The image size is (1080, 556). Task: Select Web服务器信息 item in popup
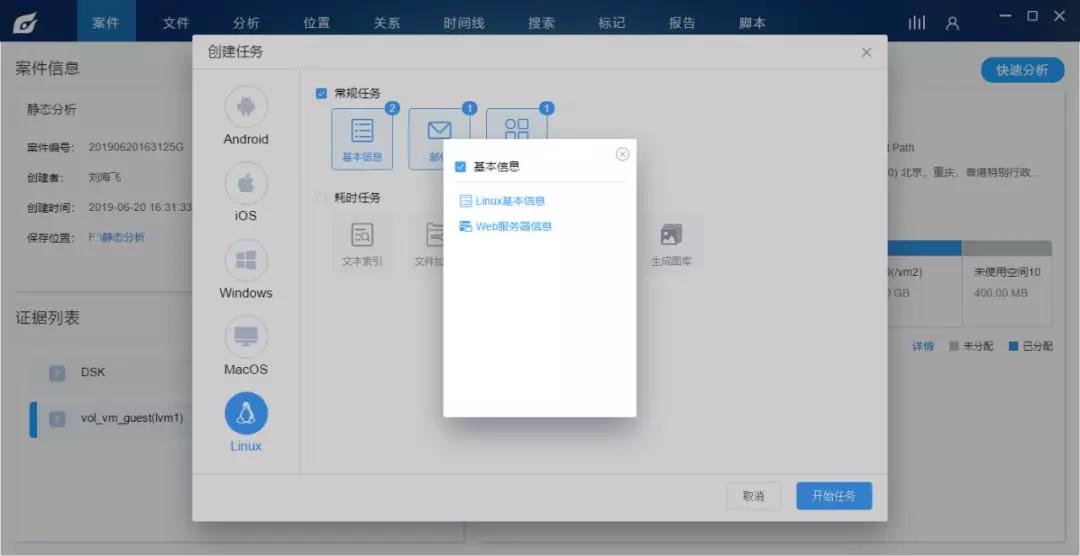point(506,226)
